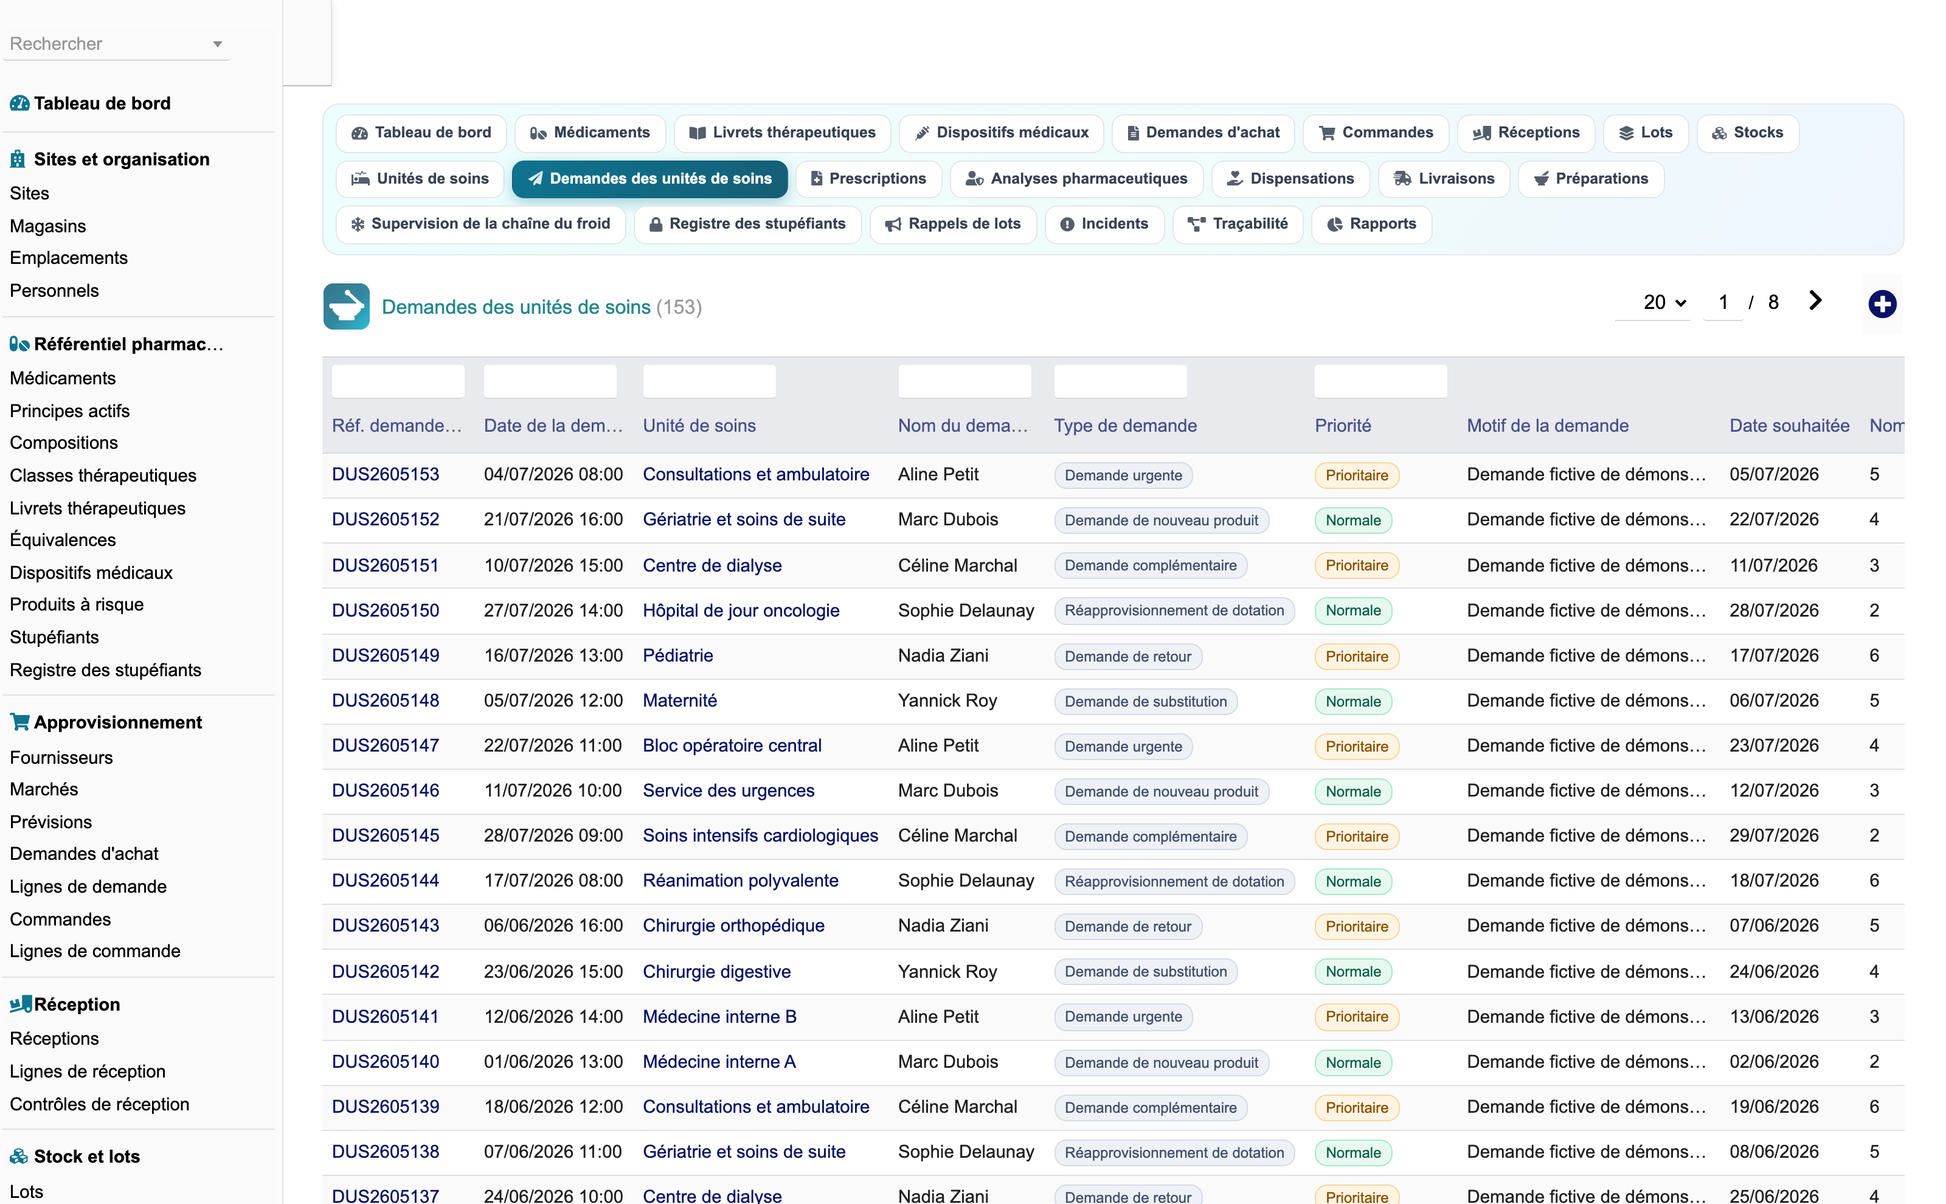Click the Réception section icon
Image resolution: width=1946 pixels, height=1204 pixels.
pos(20,1004)
